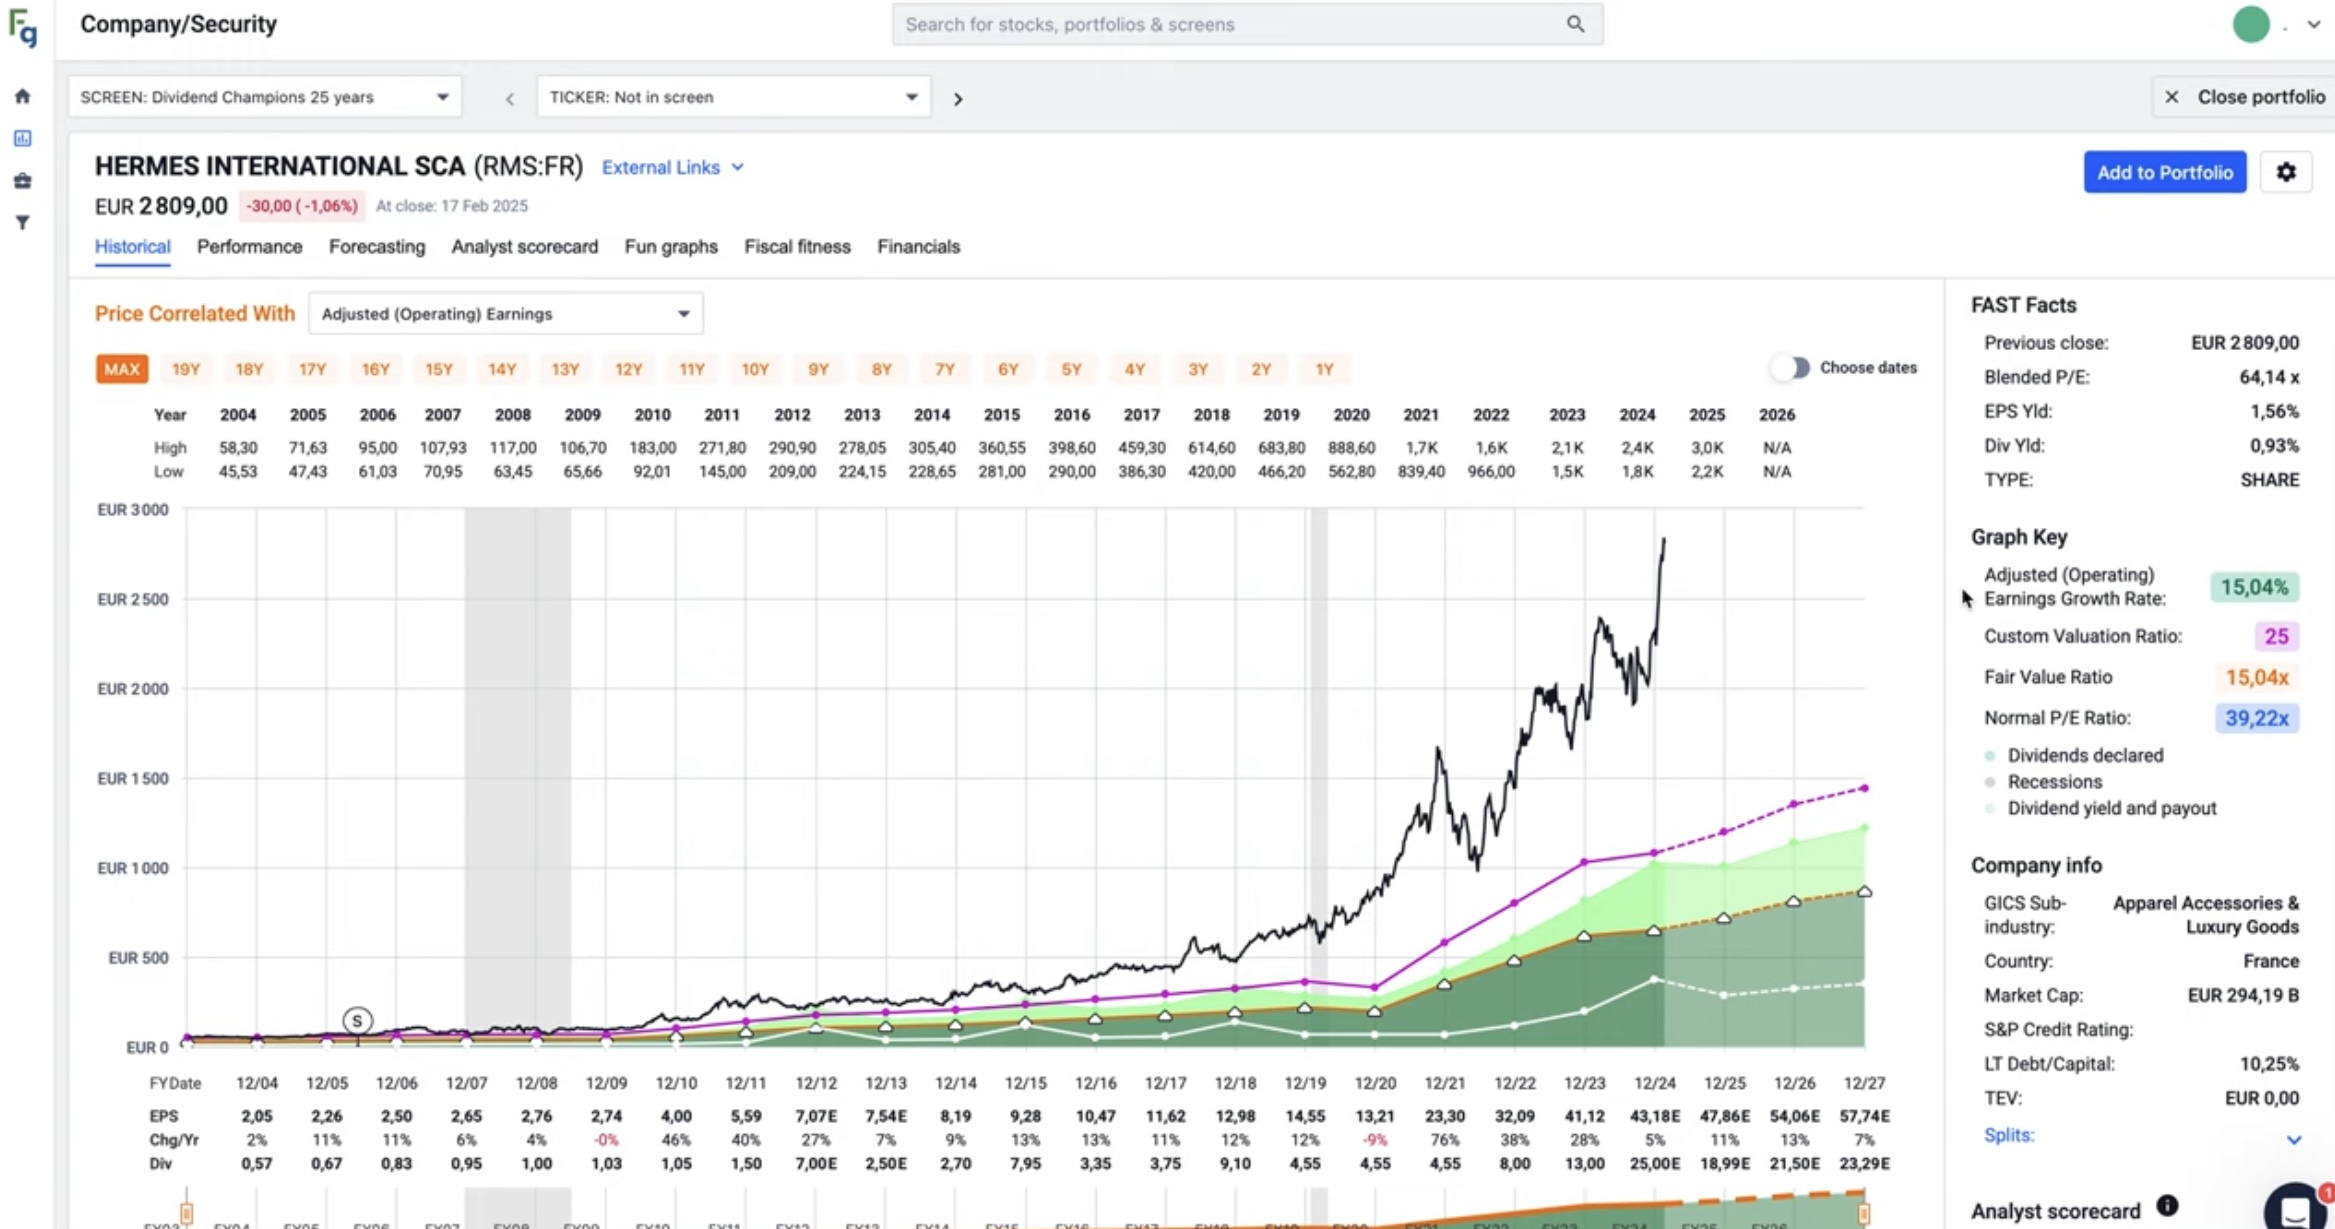Toggle Dividends declared legend item
This screenshot has height=1229, width=2335.
coord(2076,755)
